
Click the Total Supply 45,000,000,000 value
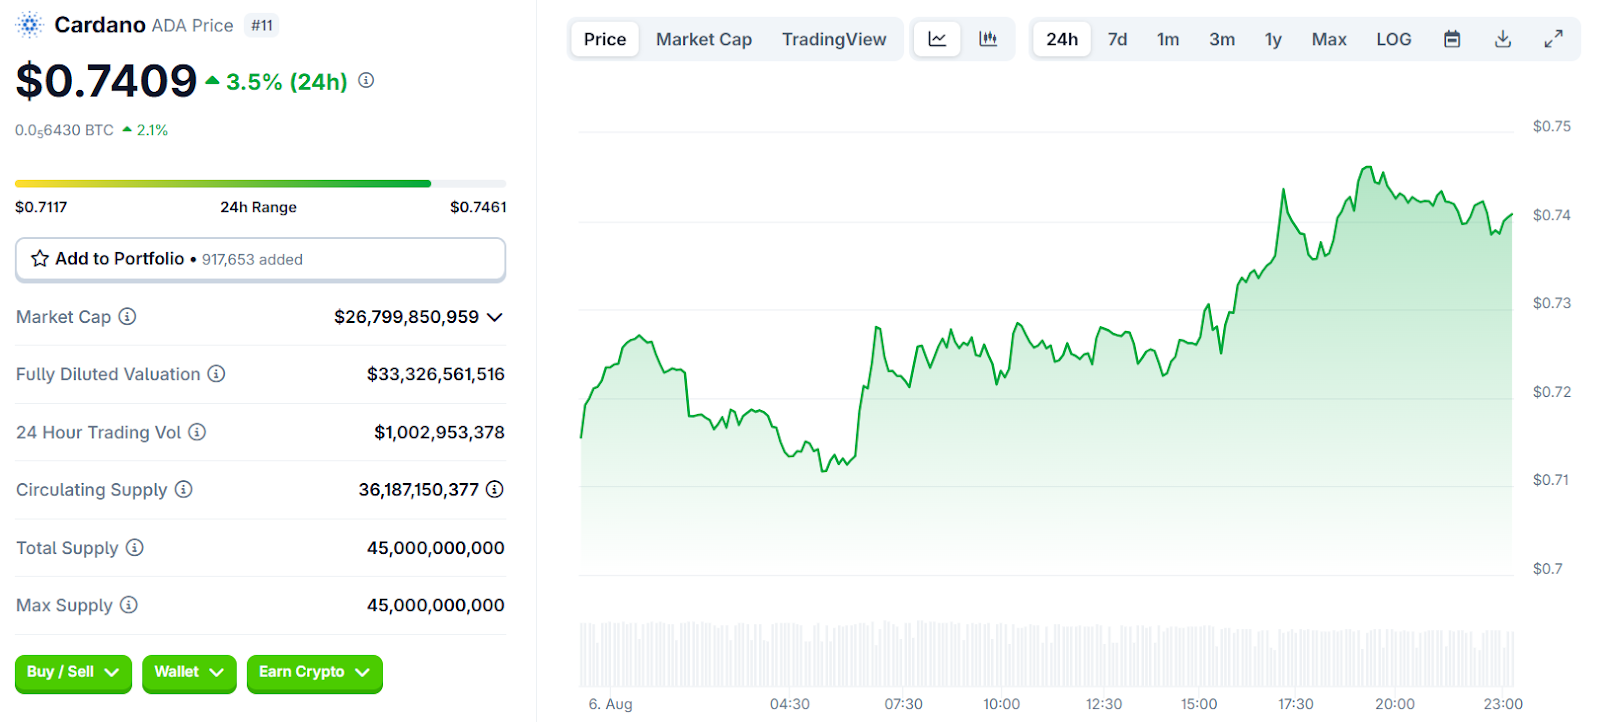click(x=436, y=547)
